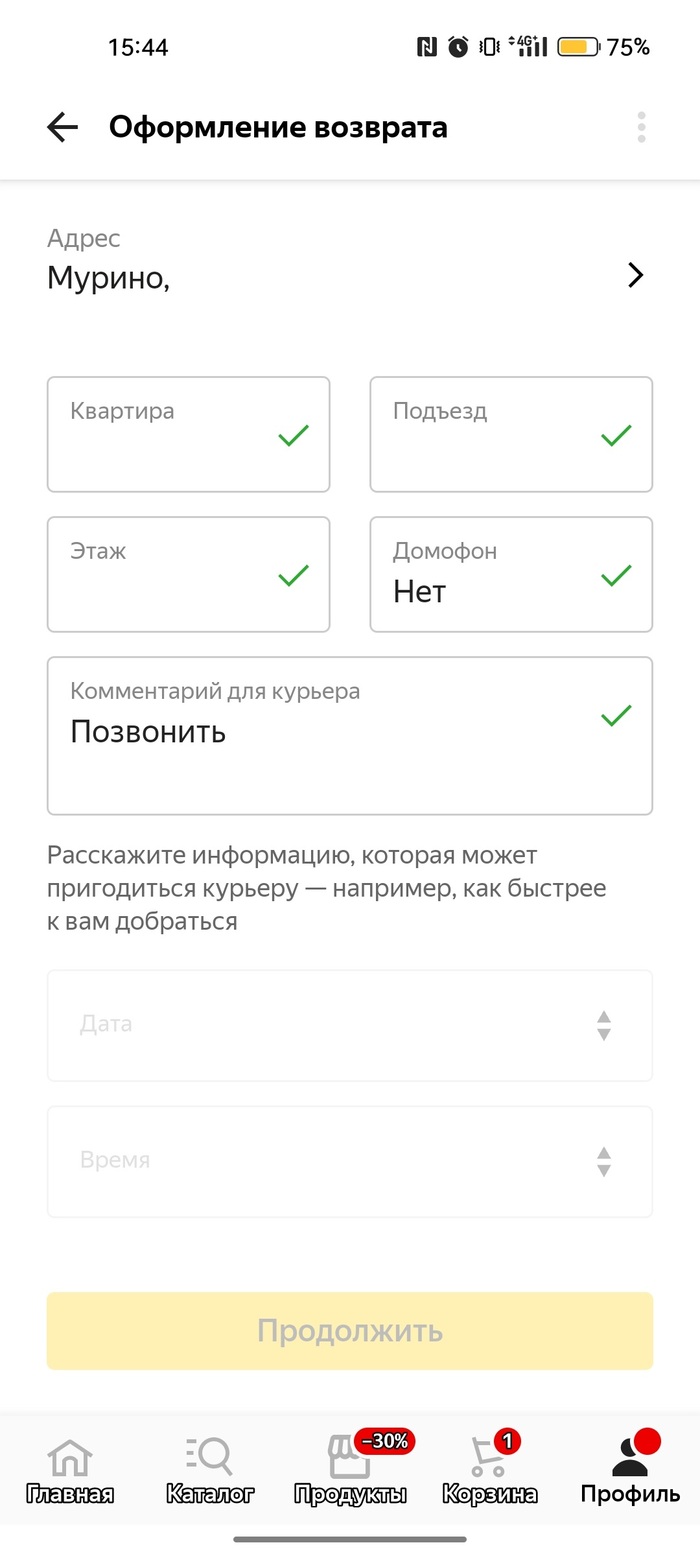Tap the alarm clock status icon

coord(458,47)
